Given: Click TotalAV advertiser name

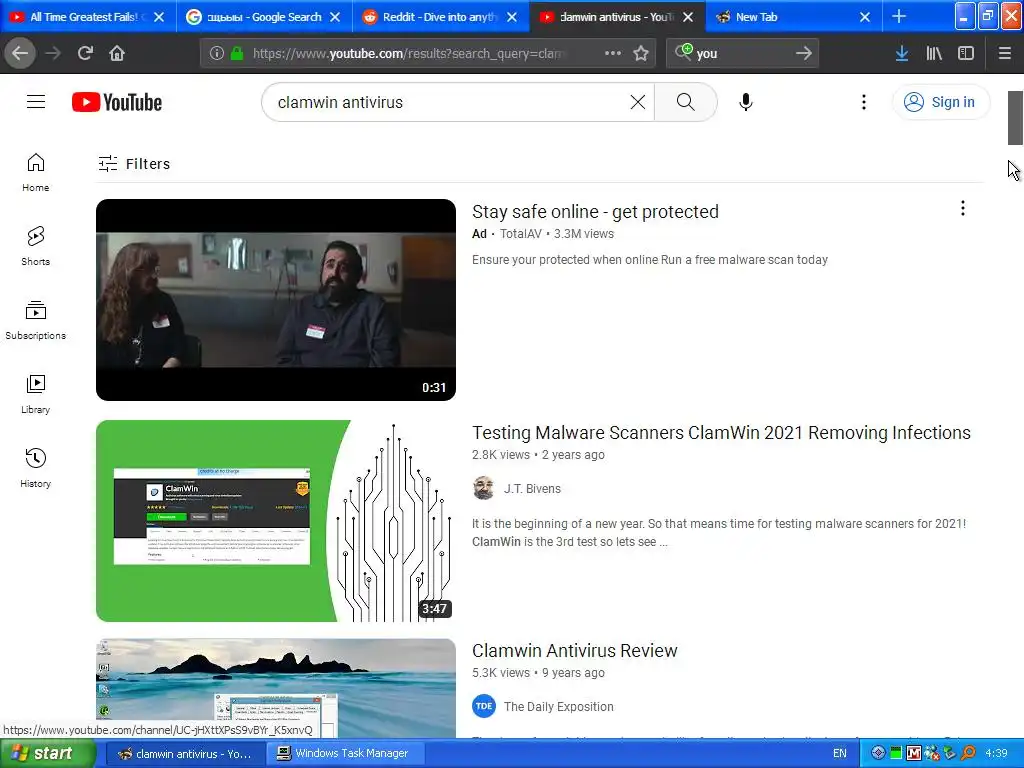Looking at the screenshot, I should click(520, 234).
